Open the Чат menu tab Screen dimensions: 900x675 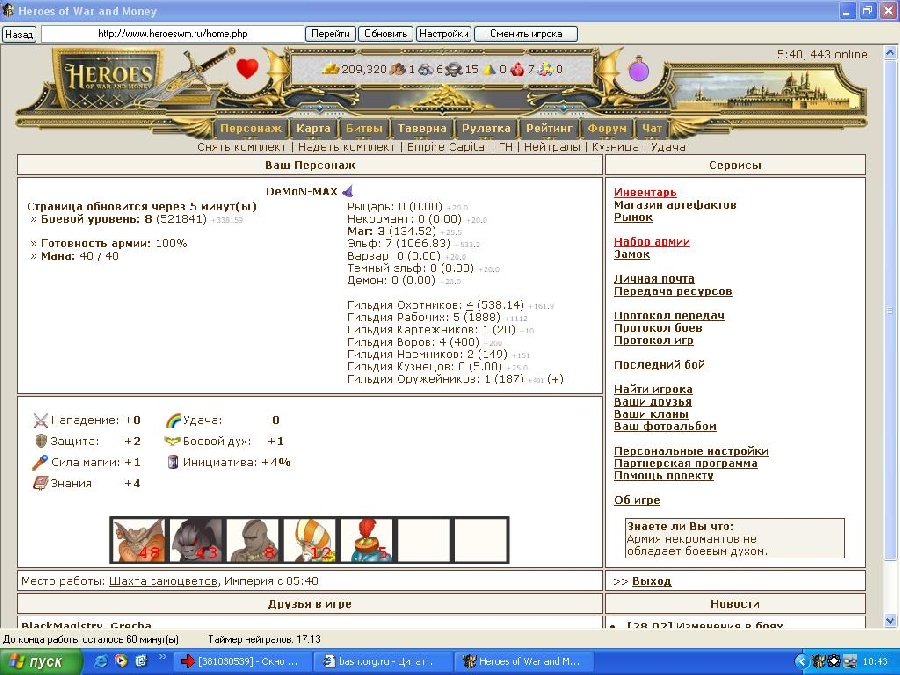[652, 129]
